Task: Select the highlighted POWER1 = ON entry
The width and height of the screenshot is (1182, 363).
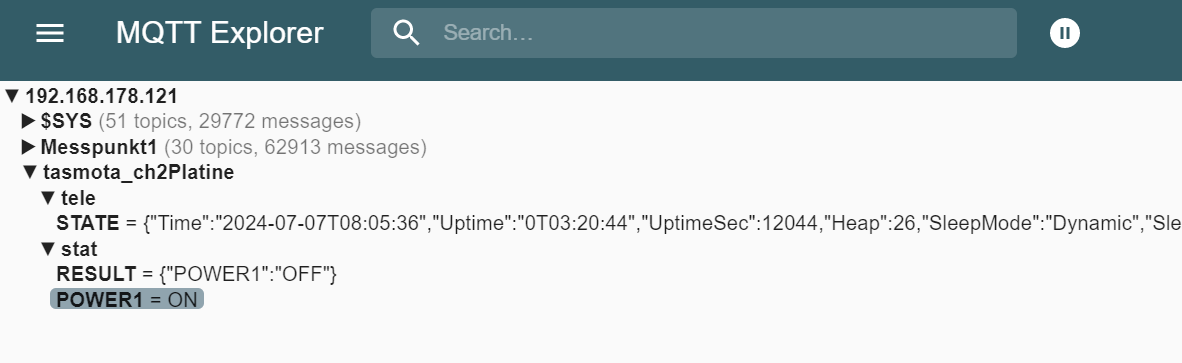Action: (x=127, y=300)
